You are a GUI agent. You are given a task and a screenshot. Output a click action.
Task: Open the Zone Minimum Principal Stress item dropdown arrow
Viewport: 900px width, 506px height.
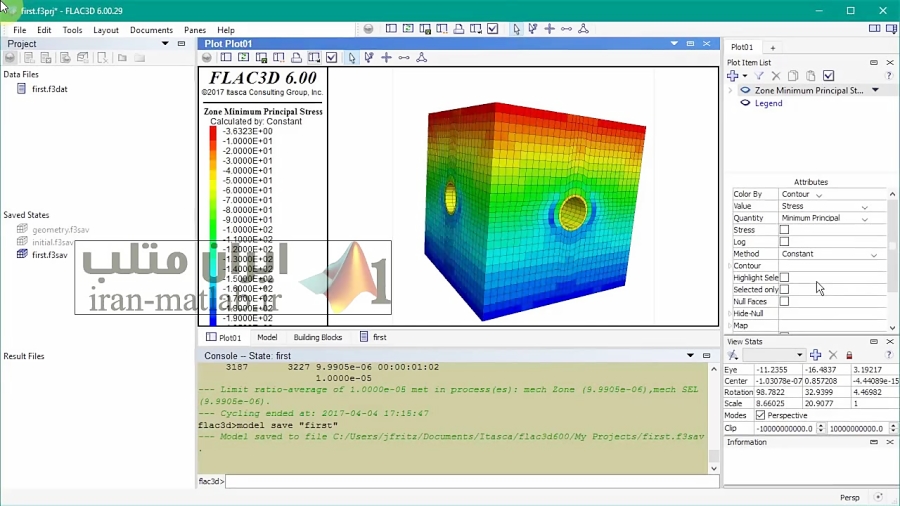click(x=875, y=90)
